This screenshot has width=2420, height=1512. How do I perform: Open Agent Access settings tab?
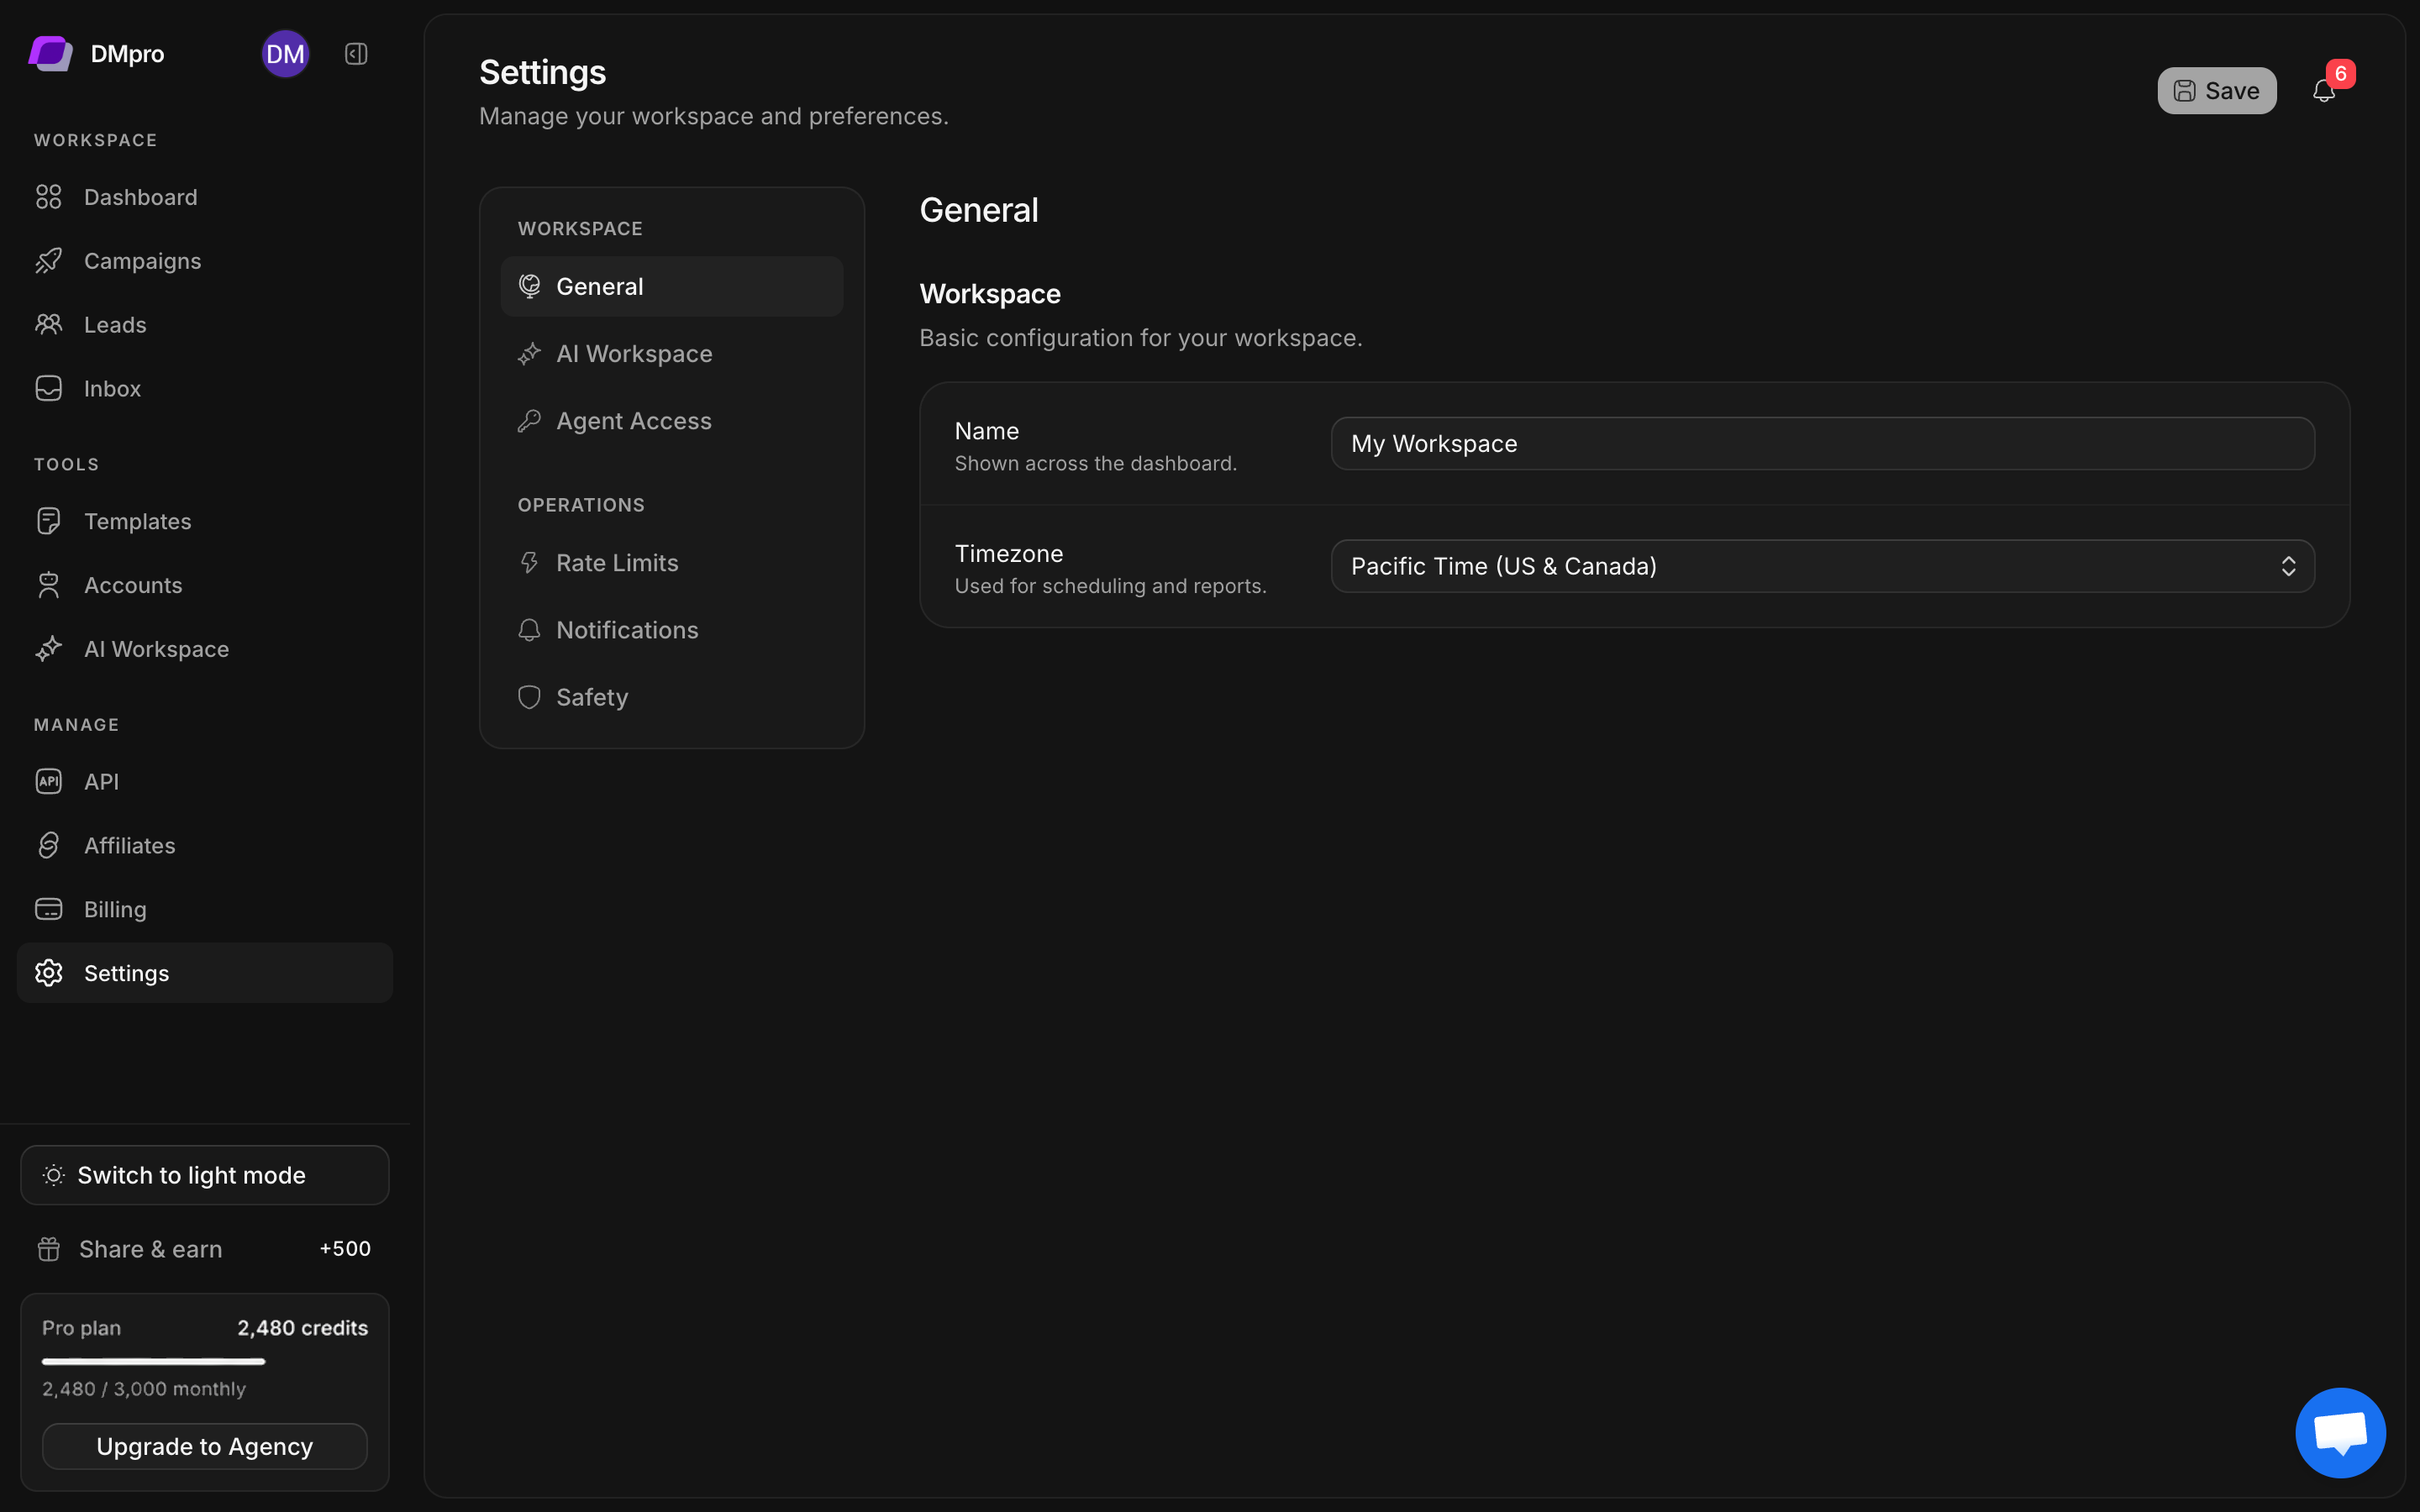point(672,421)
